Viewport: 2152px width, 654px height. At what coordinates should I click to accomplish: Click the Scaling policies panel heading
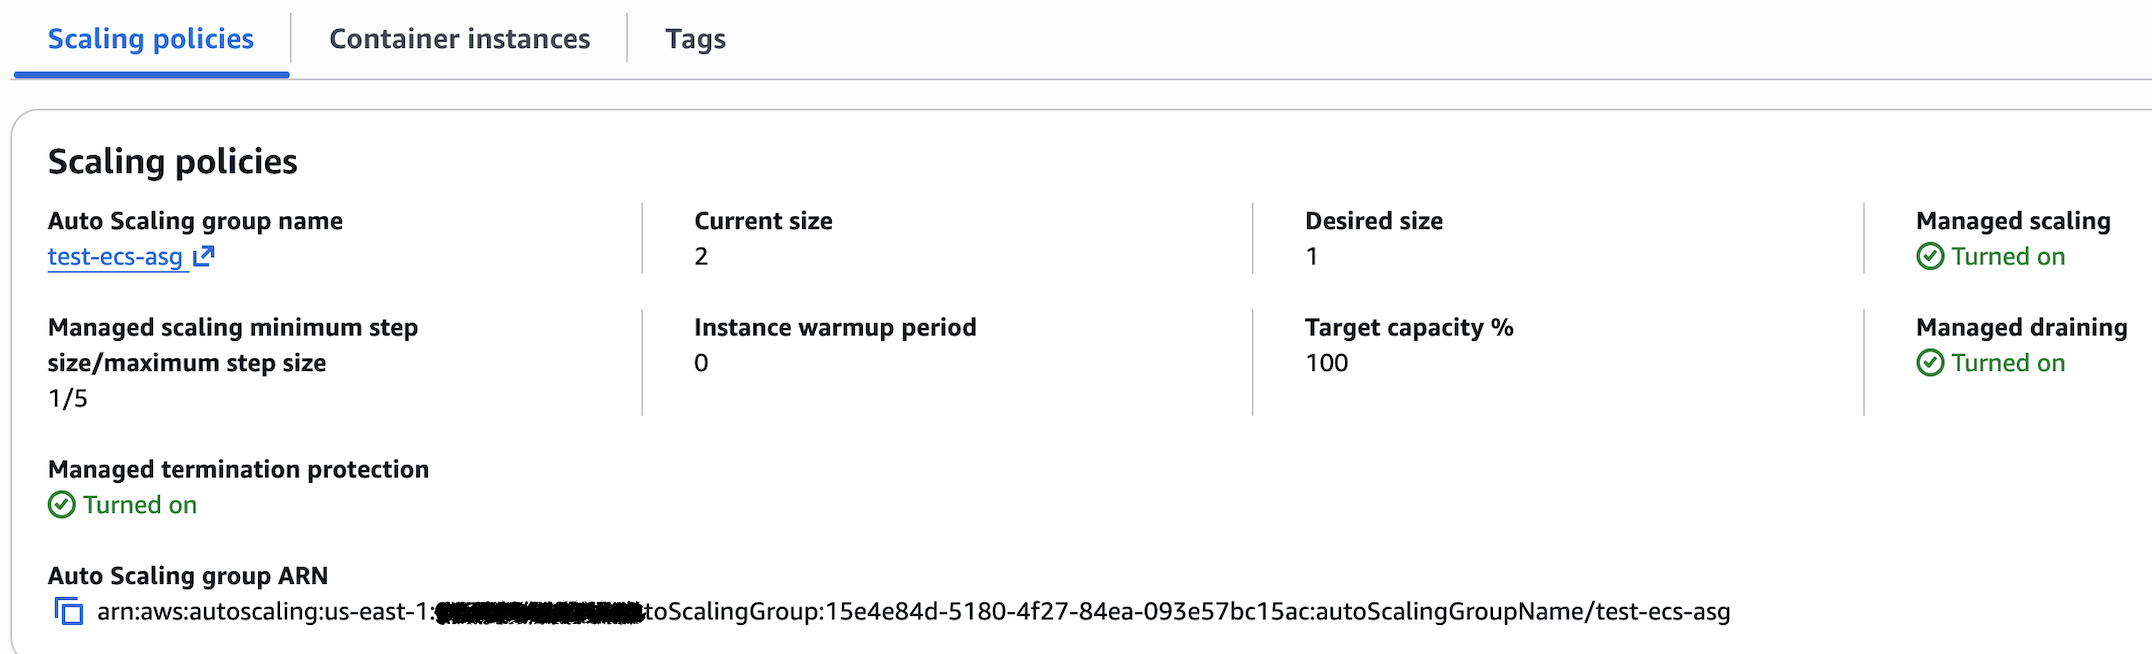[173, 162]
